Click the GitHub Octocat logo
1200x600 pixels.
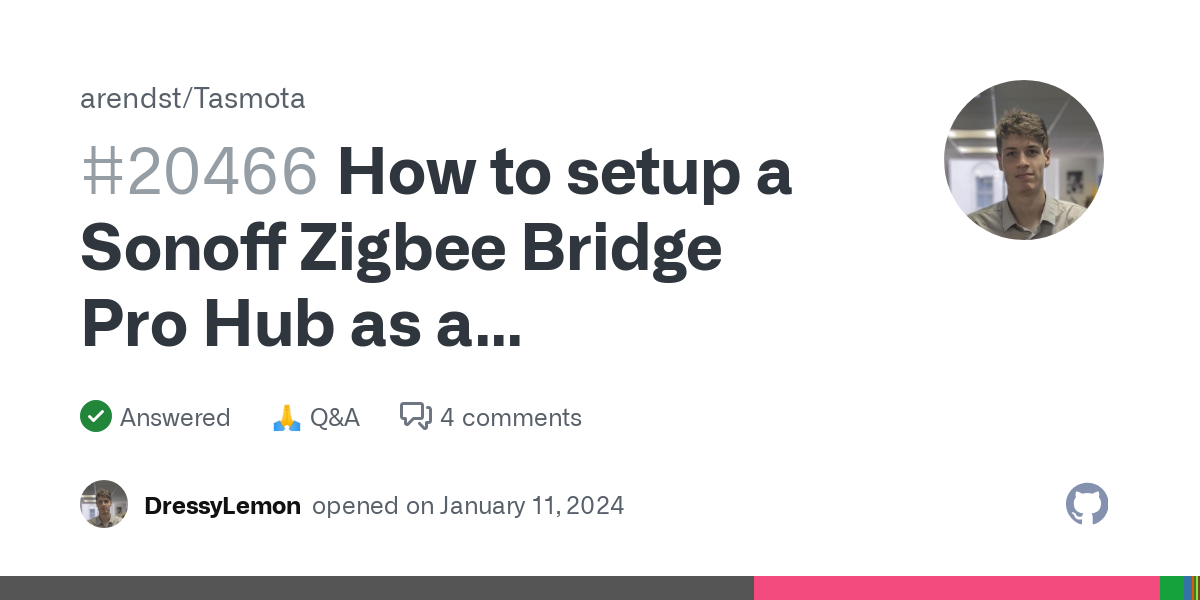point(1087,505)
